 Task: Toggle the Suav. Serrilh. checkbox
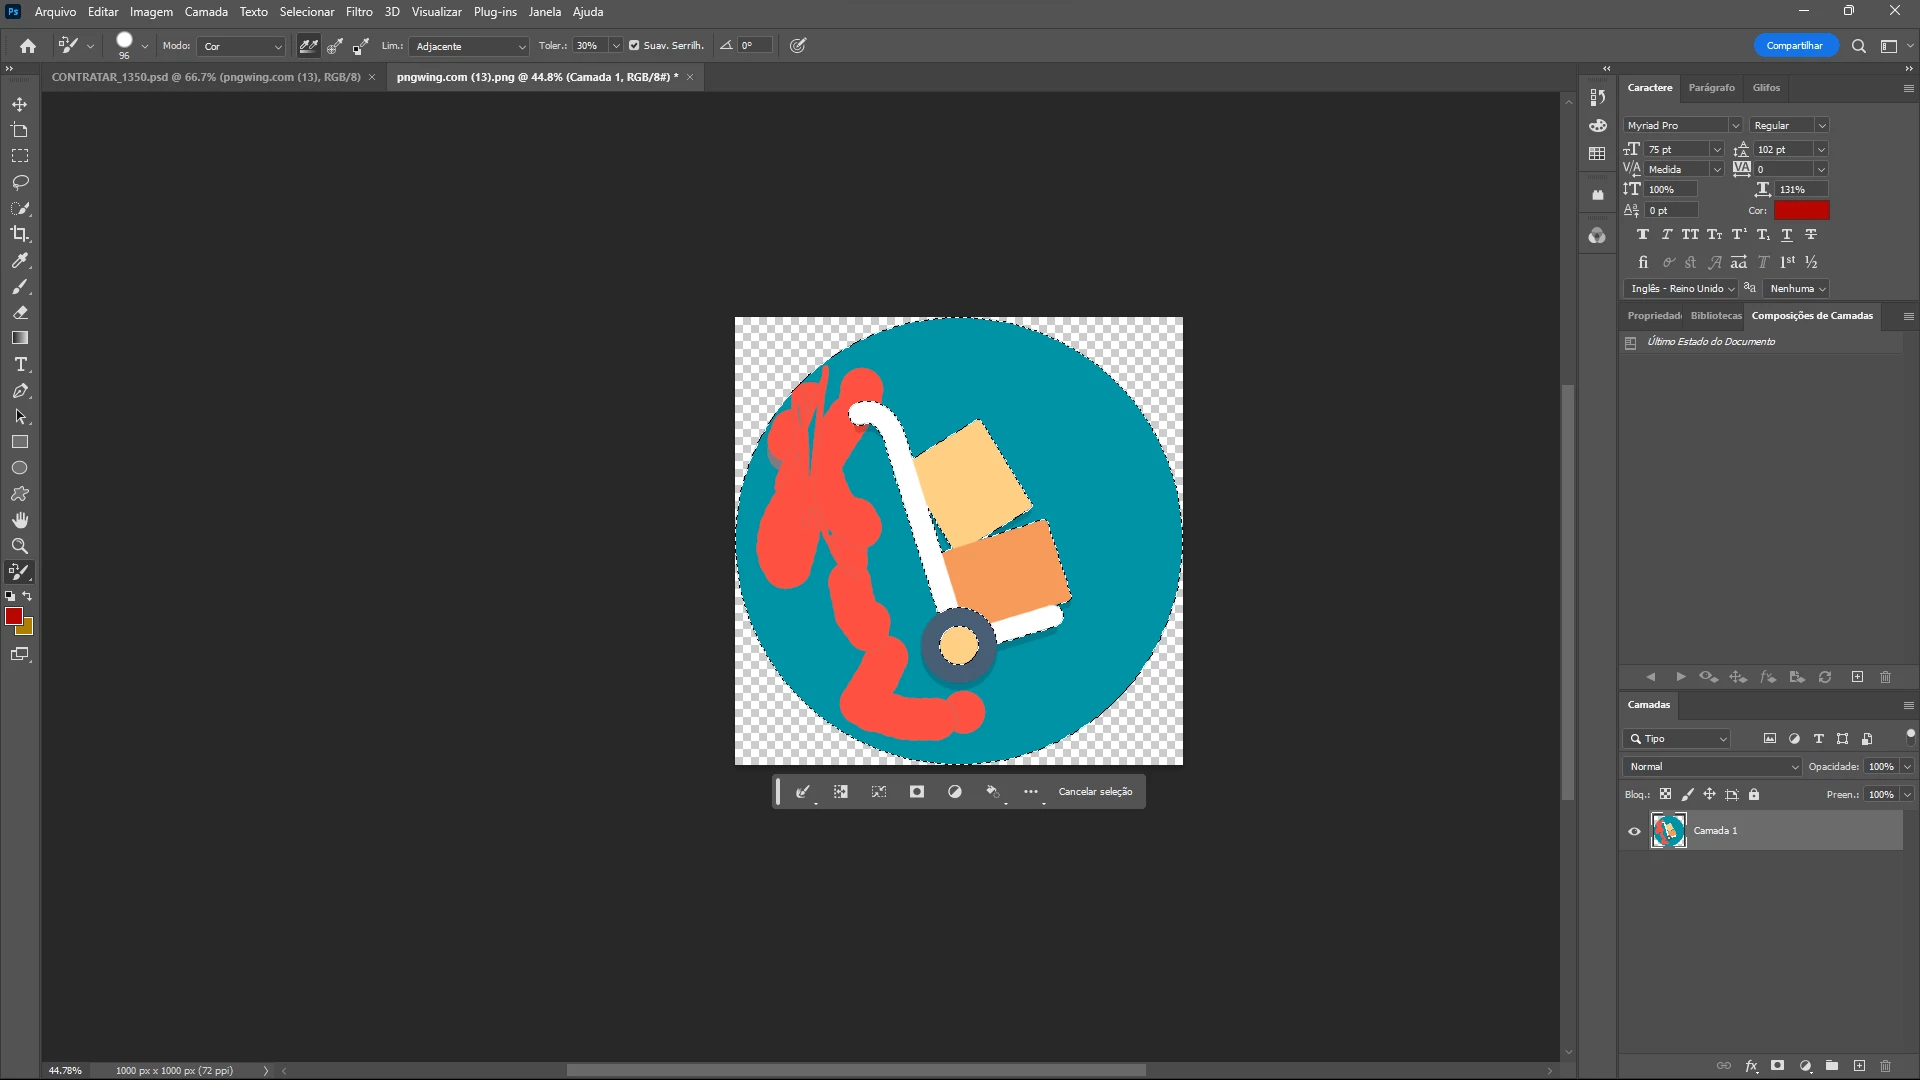point(634,46)
